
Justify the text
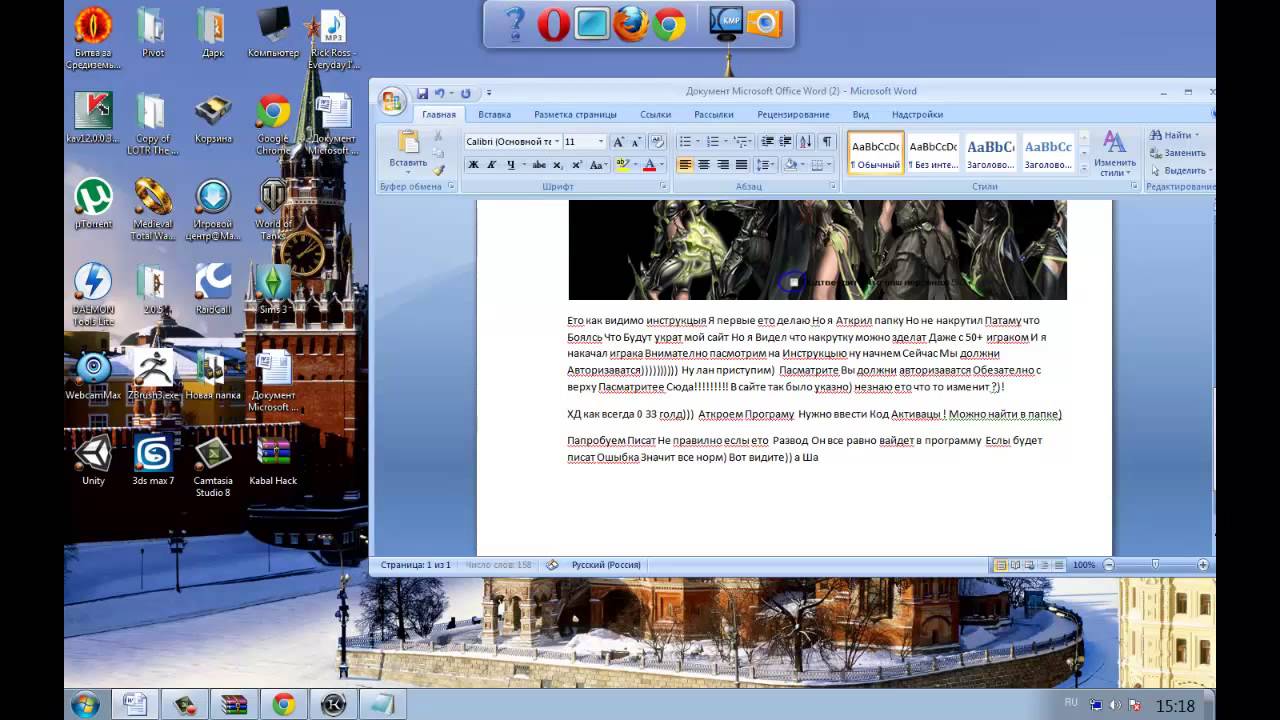click(x=741, y=165)
